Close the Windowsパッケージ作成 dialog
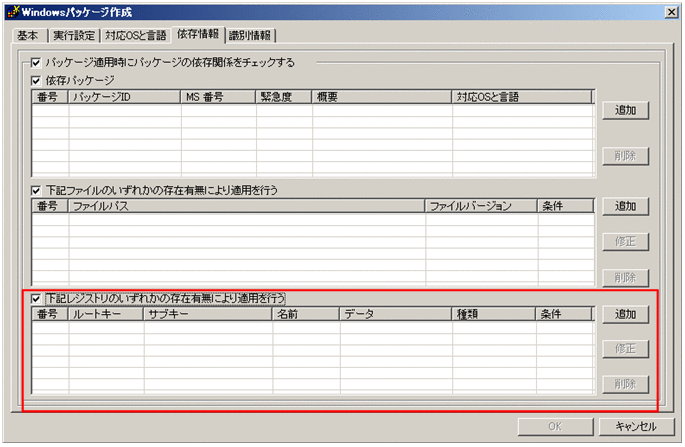This screenshot has height=447, width=685. pyautogui.click(x=671, y=10)
